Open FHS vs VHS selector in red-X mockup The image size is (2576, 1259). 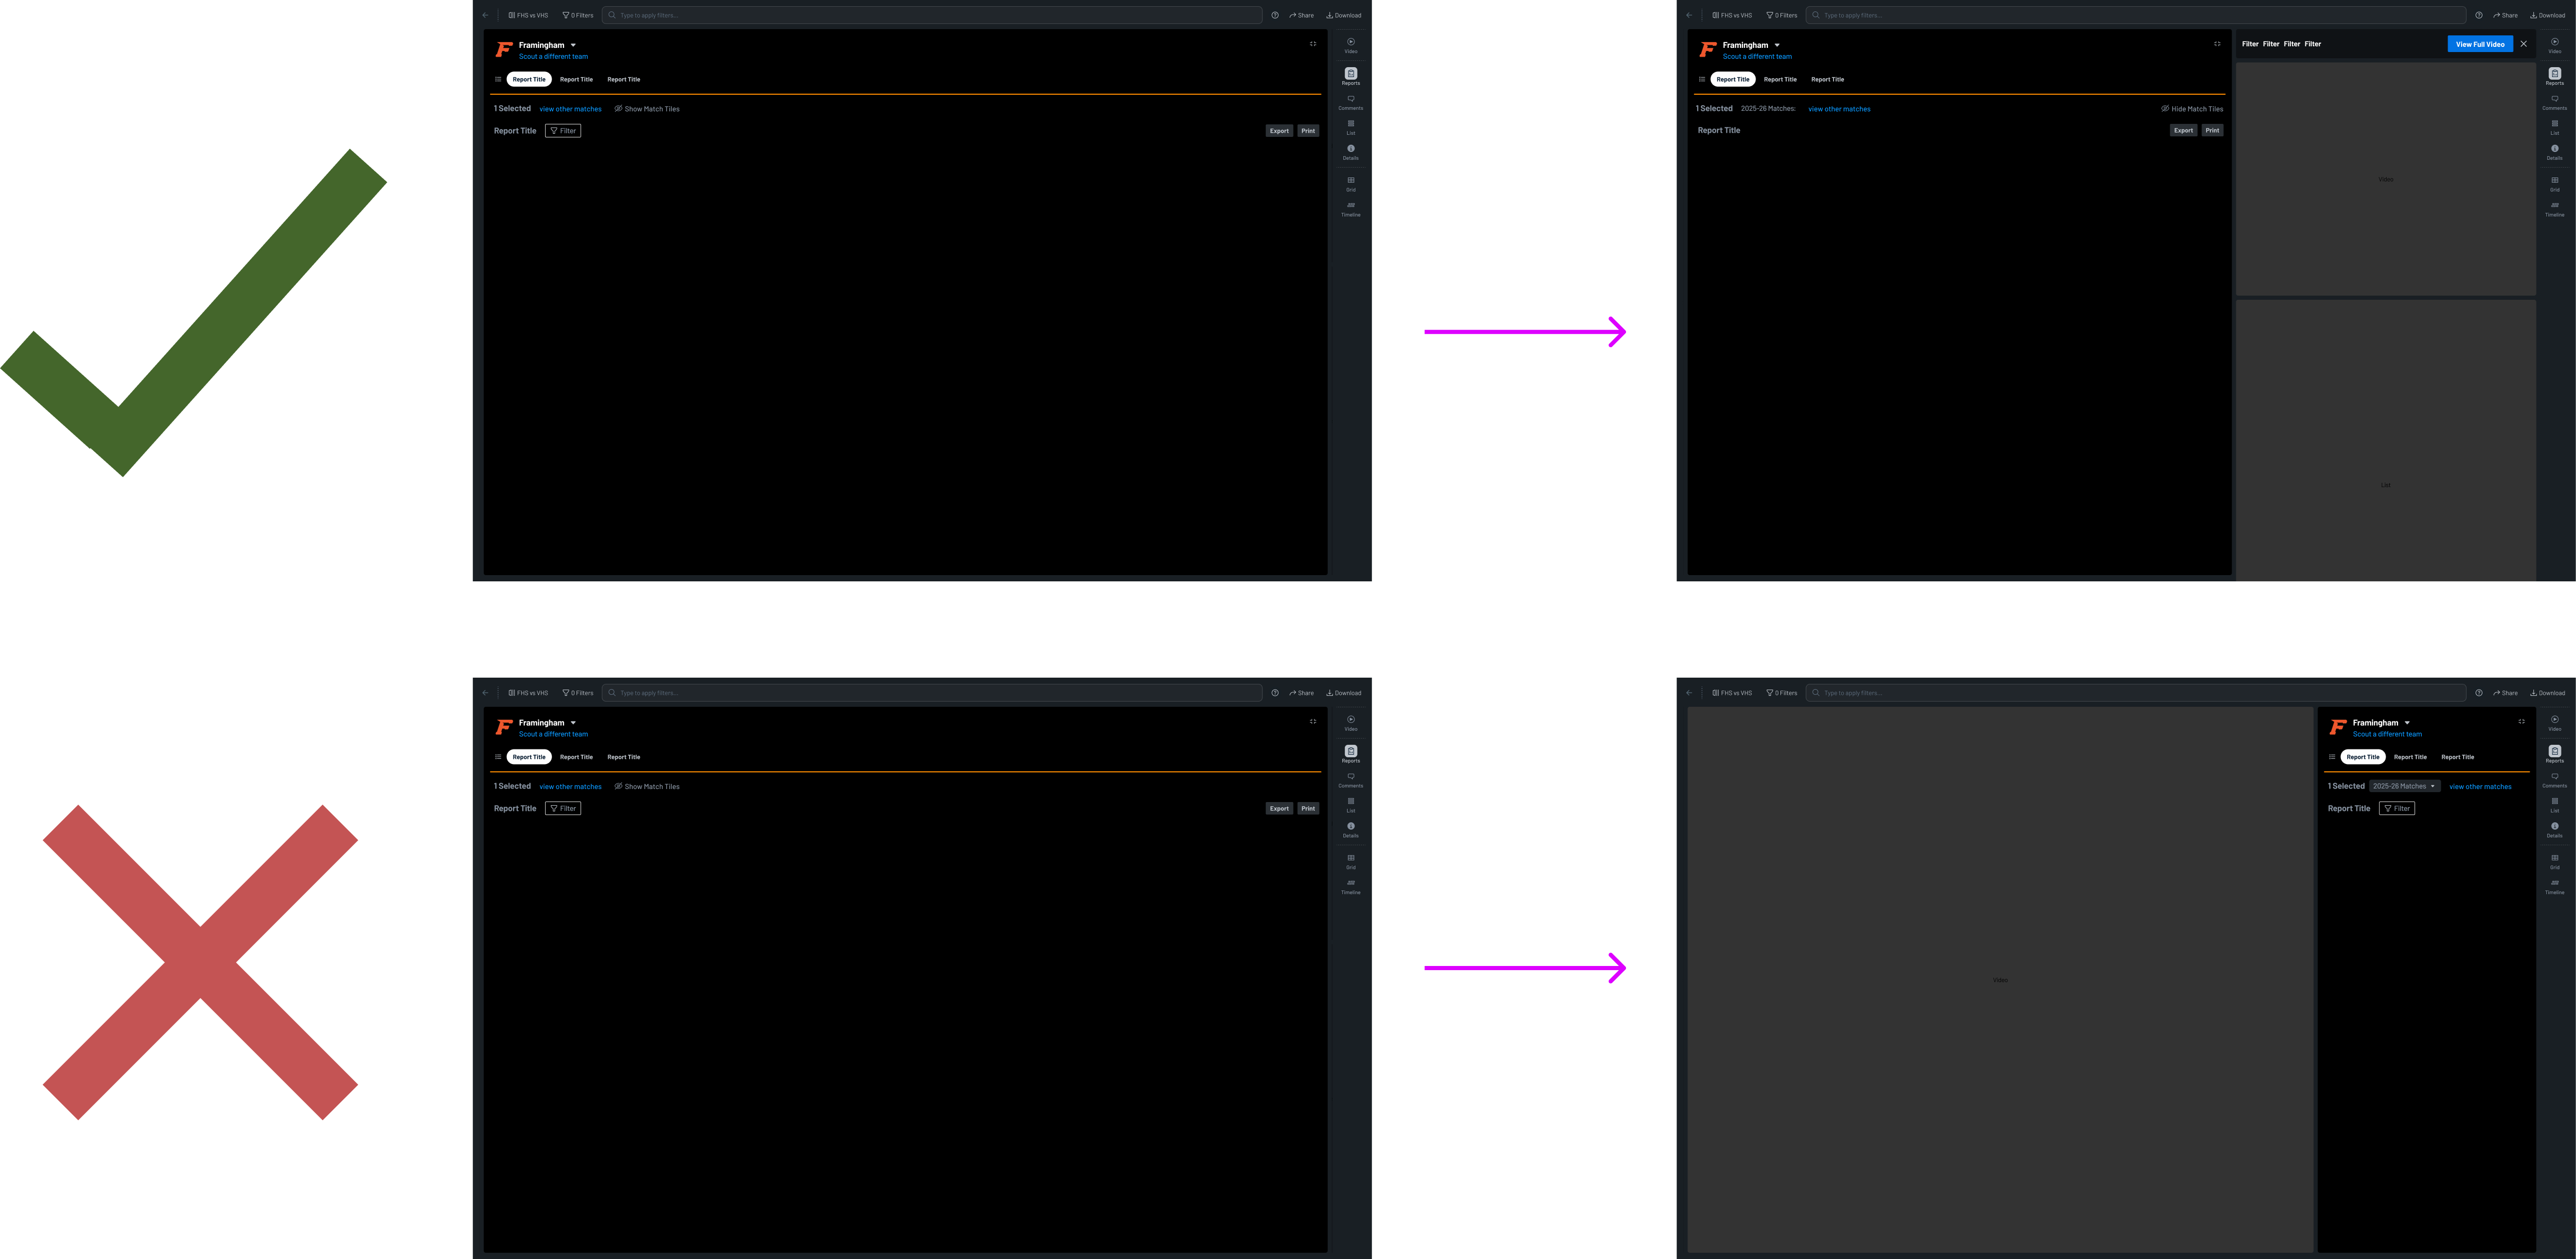click(x=528, y=693)
